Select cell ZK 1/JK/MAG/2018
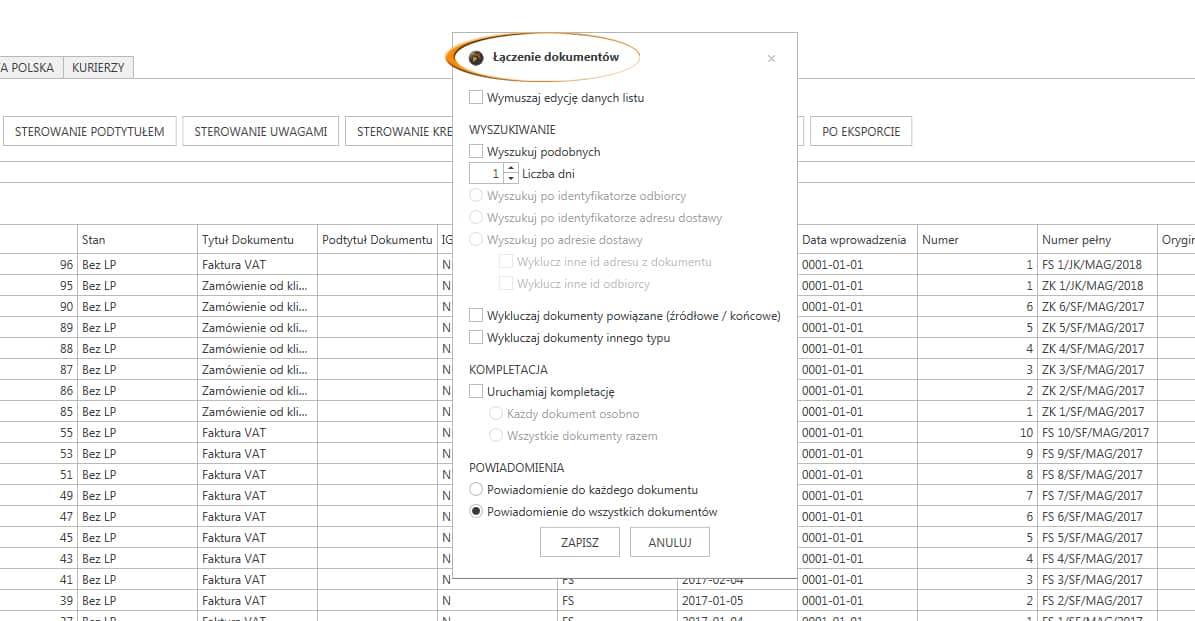This screenshot has width=1195, height=621. click(1097, 286)
